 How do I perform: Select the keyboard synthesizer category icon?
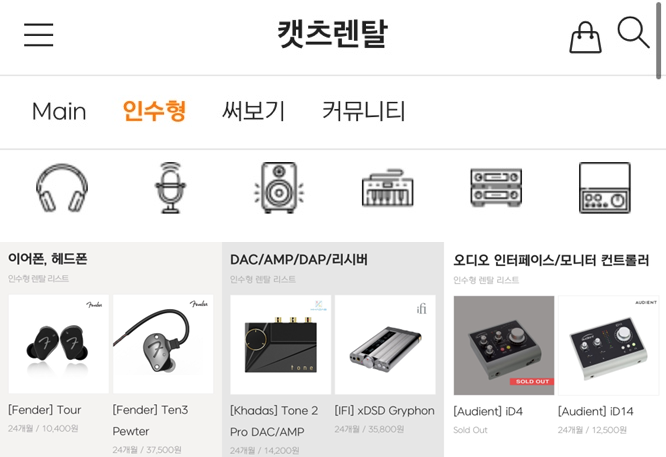387,188
